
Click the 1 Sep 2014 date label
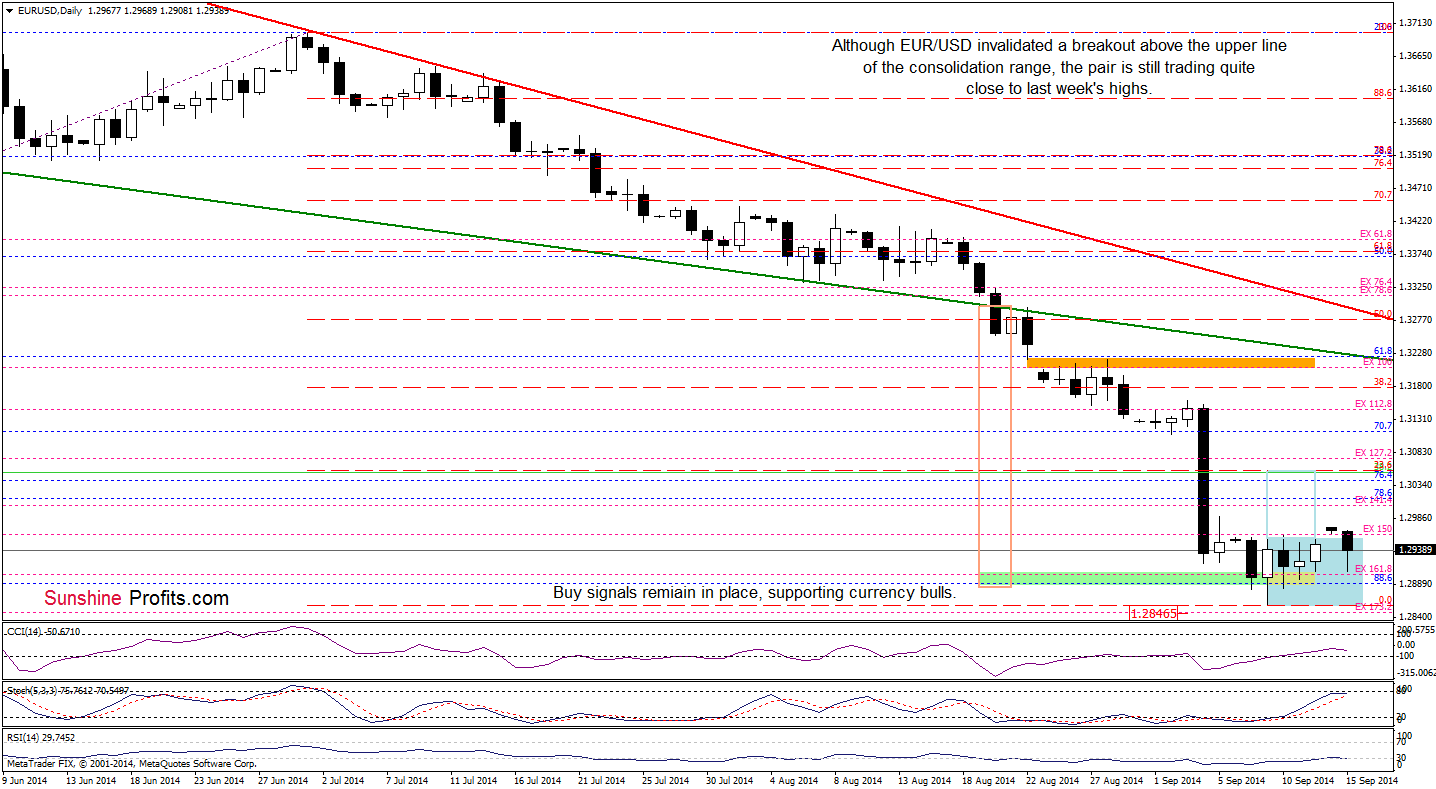(1180, 779)
